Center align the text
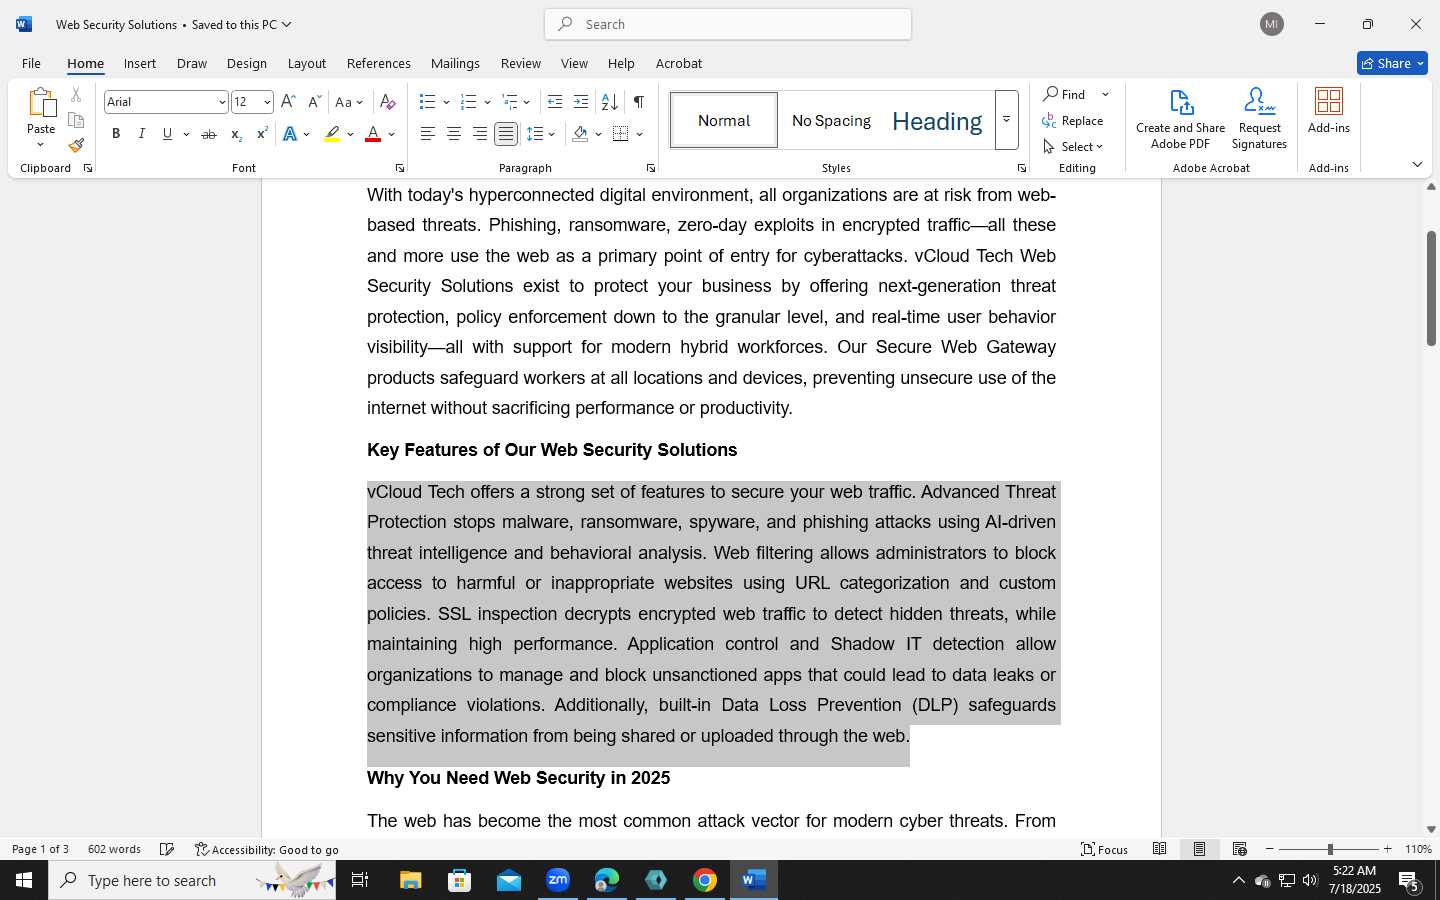The width and height of the screenshot is (1440, 900). [x=453, y=134]
